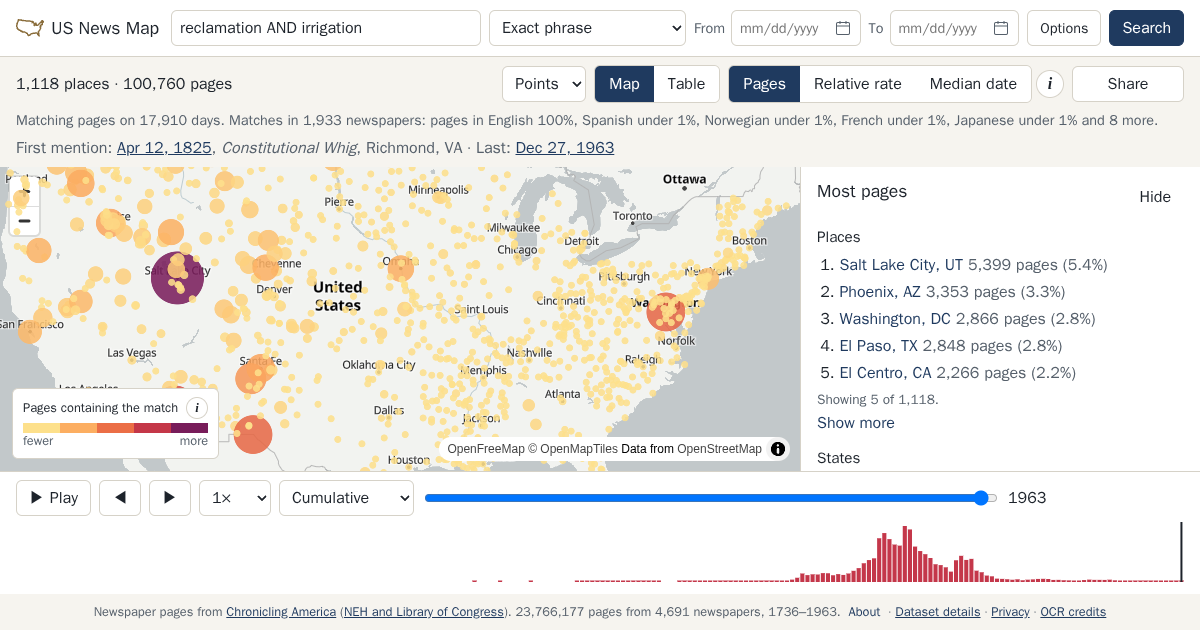Open the Privacy footer link
1200x630 pixels.
1010,612
